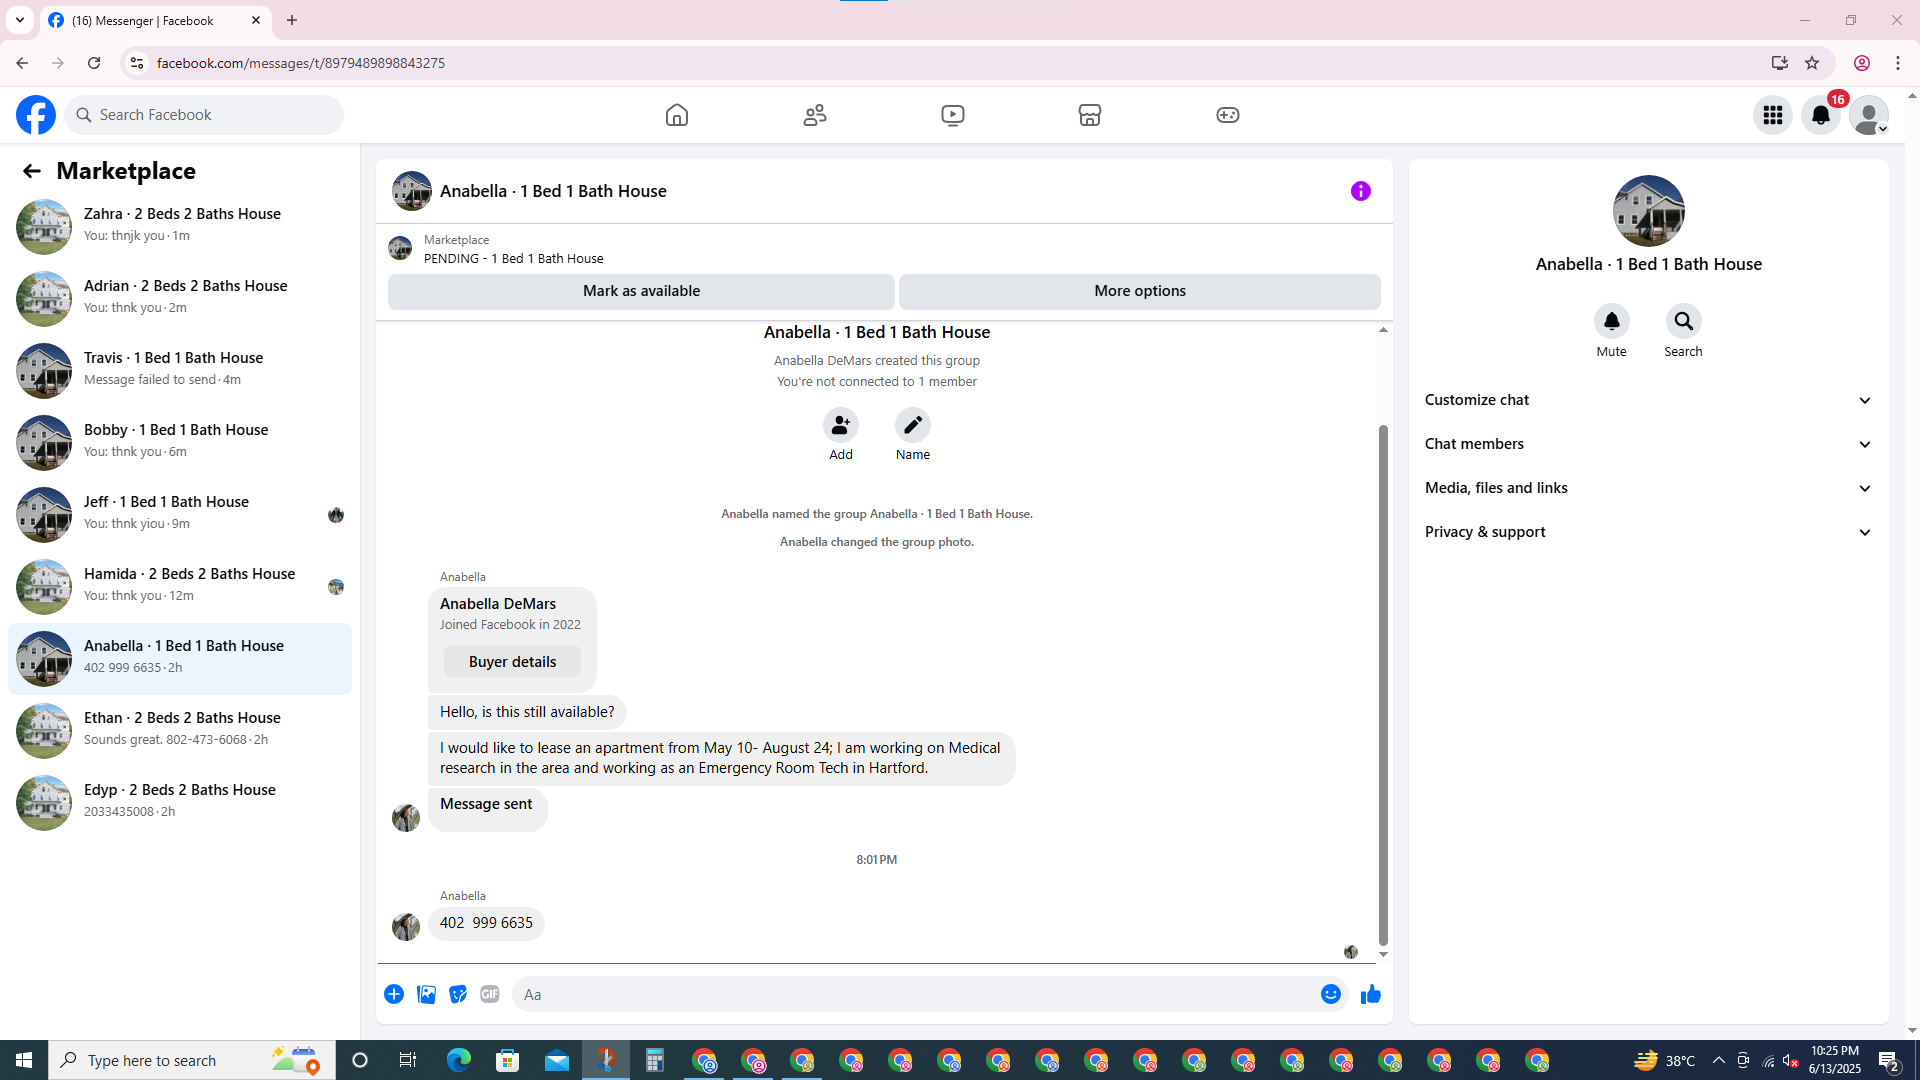1920x1080 pixels.
Task: Open a new browser tab
Action: [x=292, y=20]
